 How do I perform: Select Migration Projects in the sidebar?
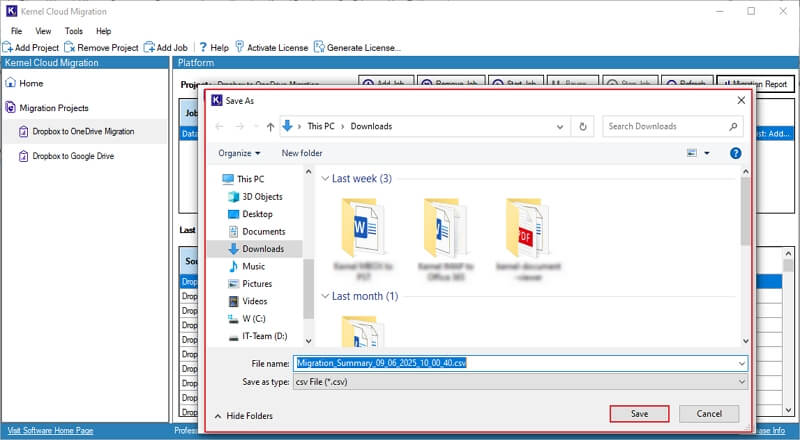pyautogui.click(x=47, y=108)
